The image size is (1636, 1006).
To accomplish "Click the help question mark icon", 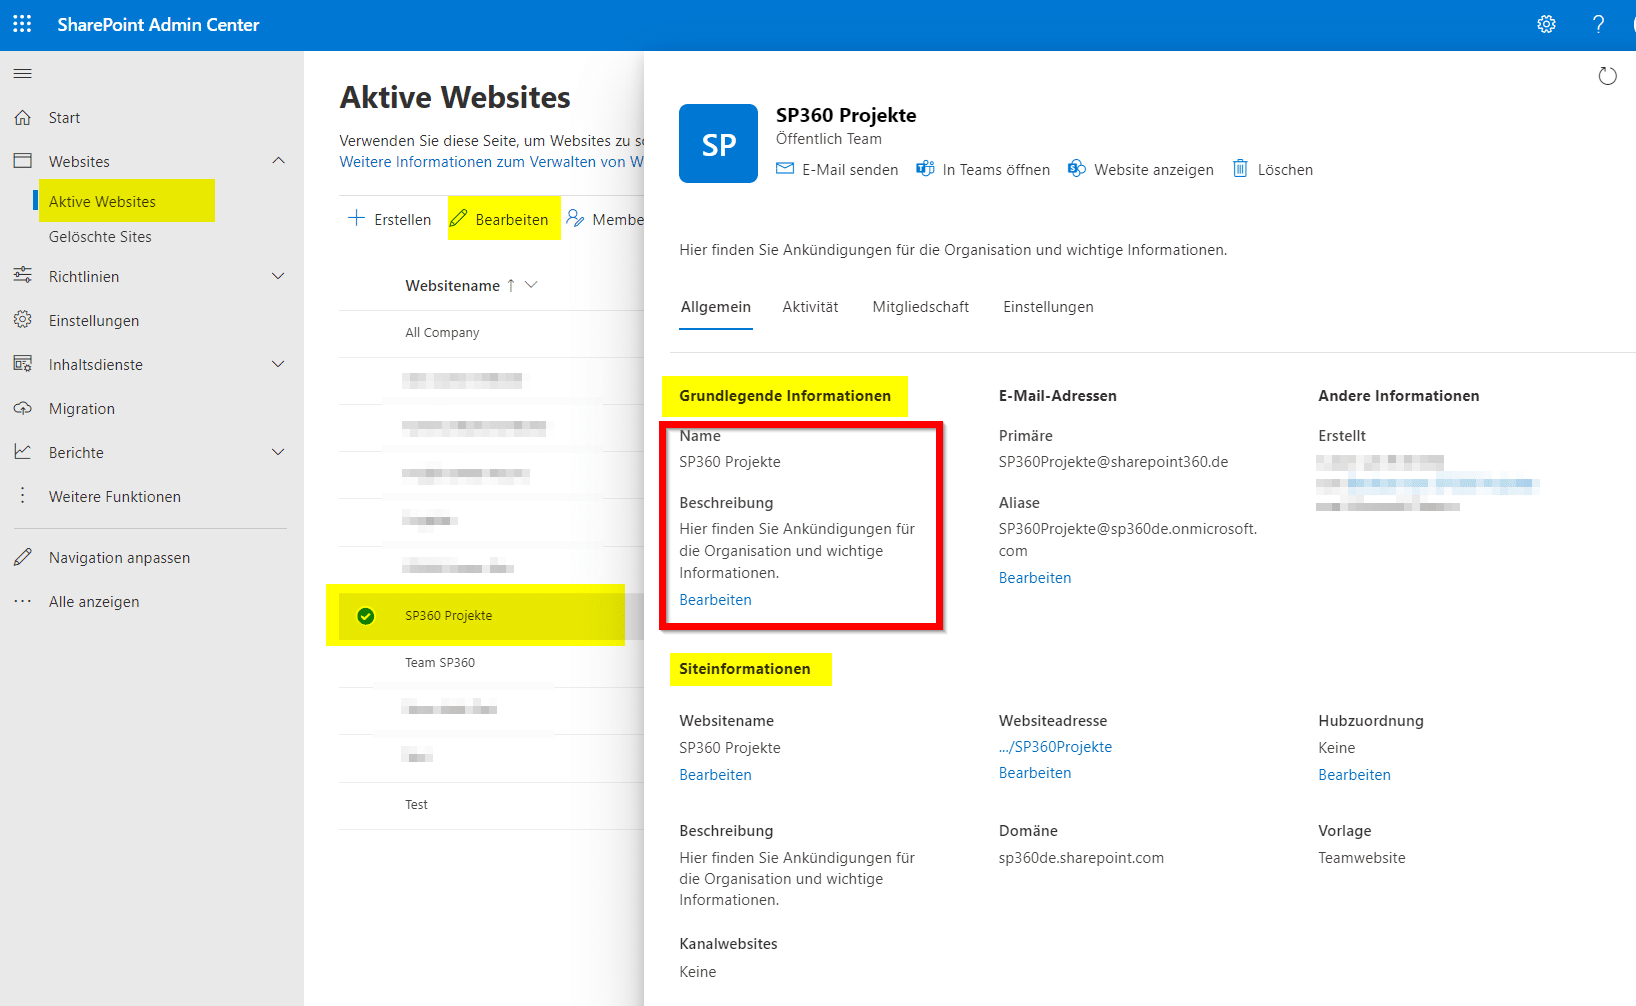I will click(x=1598, y=24).
